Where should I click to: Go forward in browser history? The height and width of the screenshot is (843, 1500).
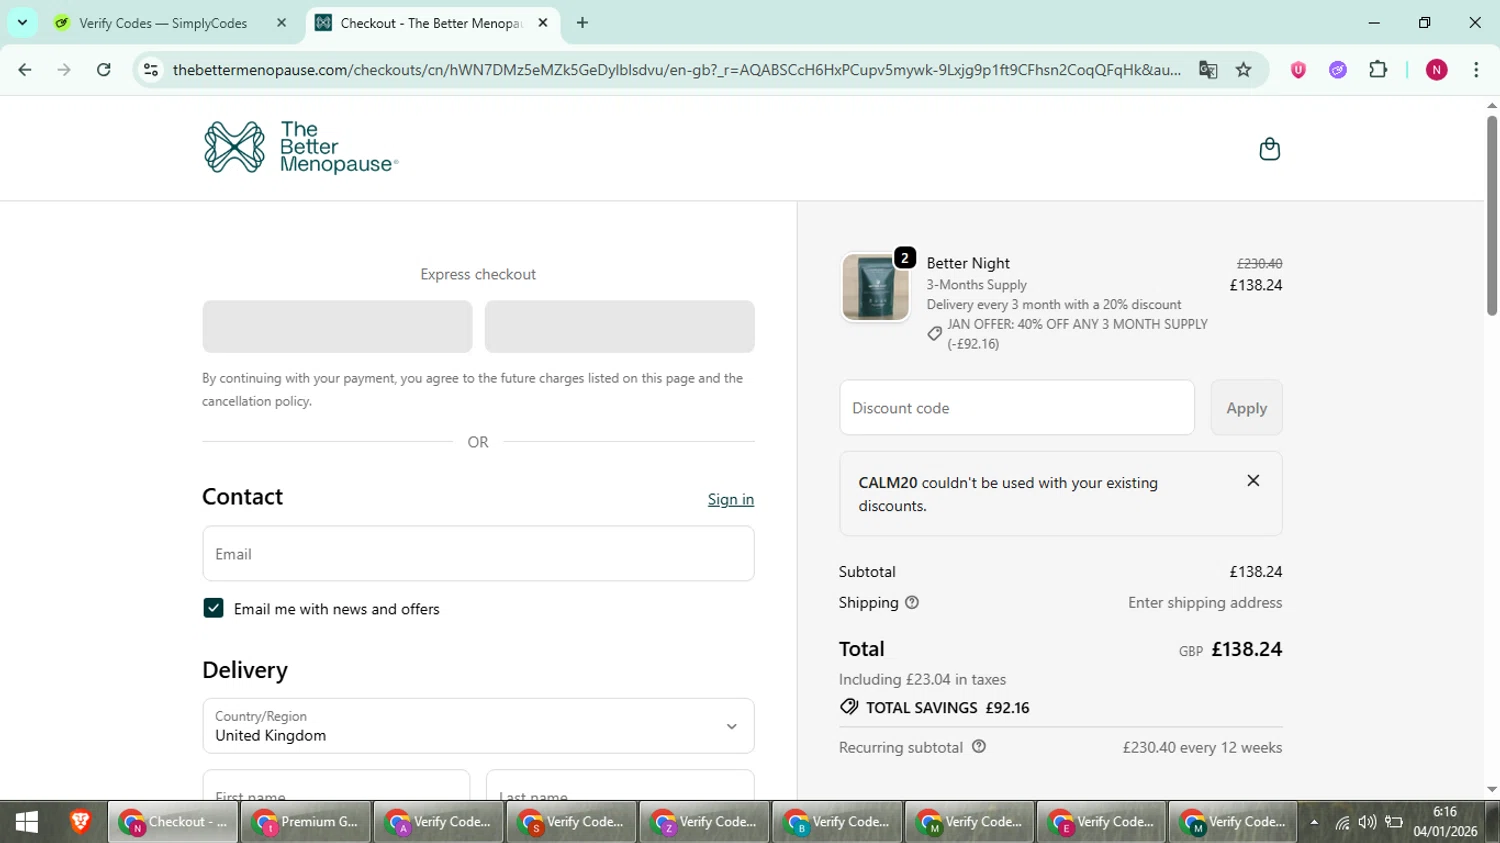coord(64,70)
